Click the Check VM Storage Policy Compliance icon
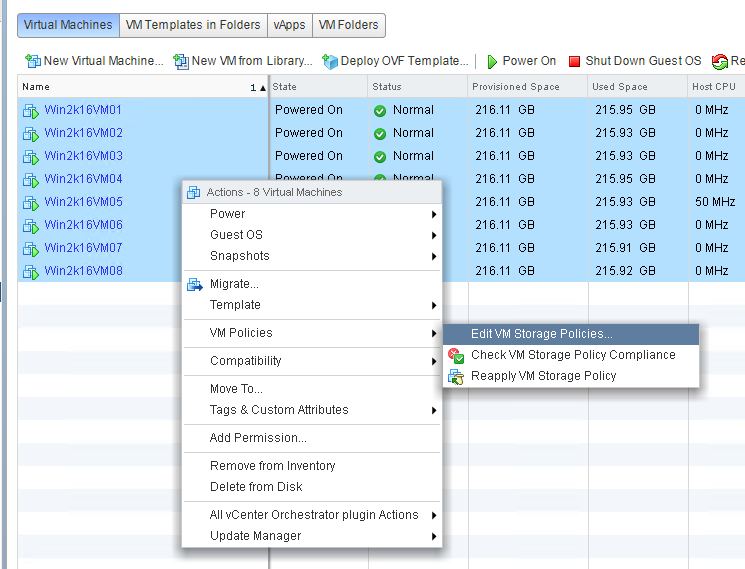 click(456, 355)
